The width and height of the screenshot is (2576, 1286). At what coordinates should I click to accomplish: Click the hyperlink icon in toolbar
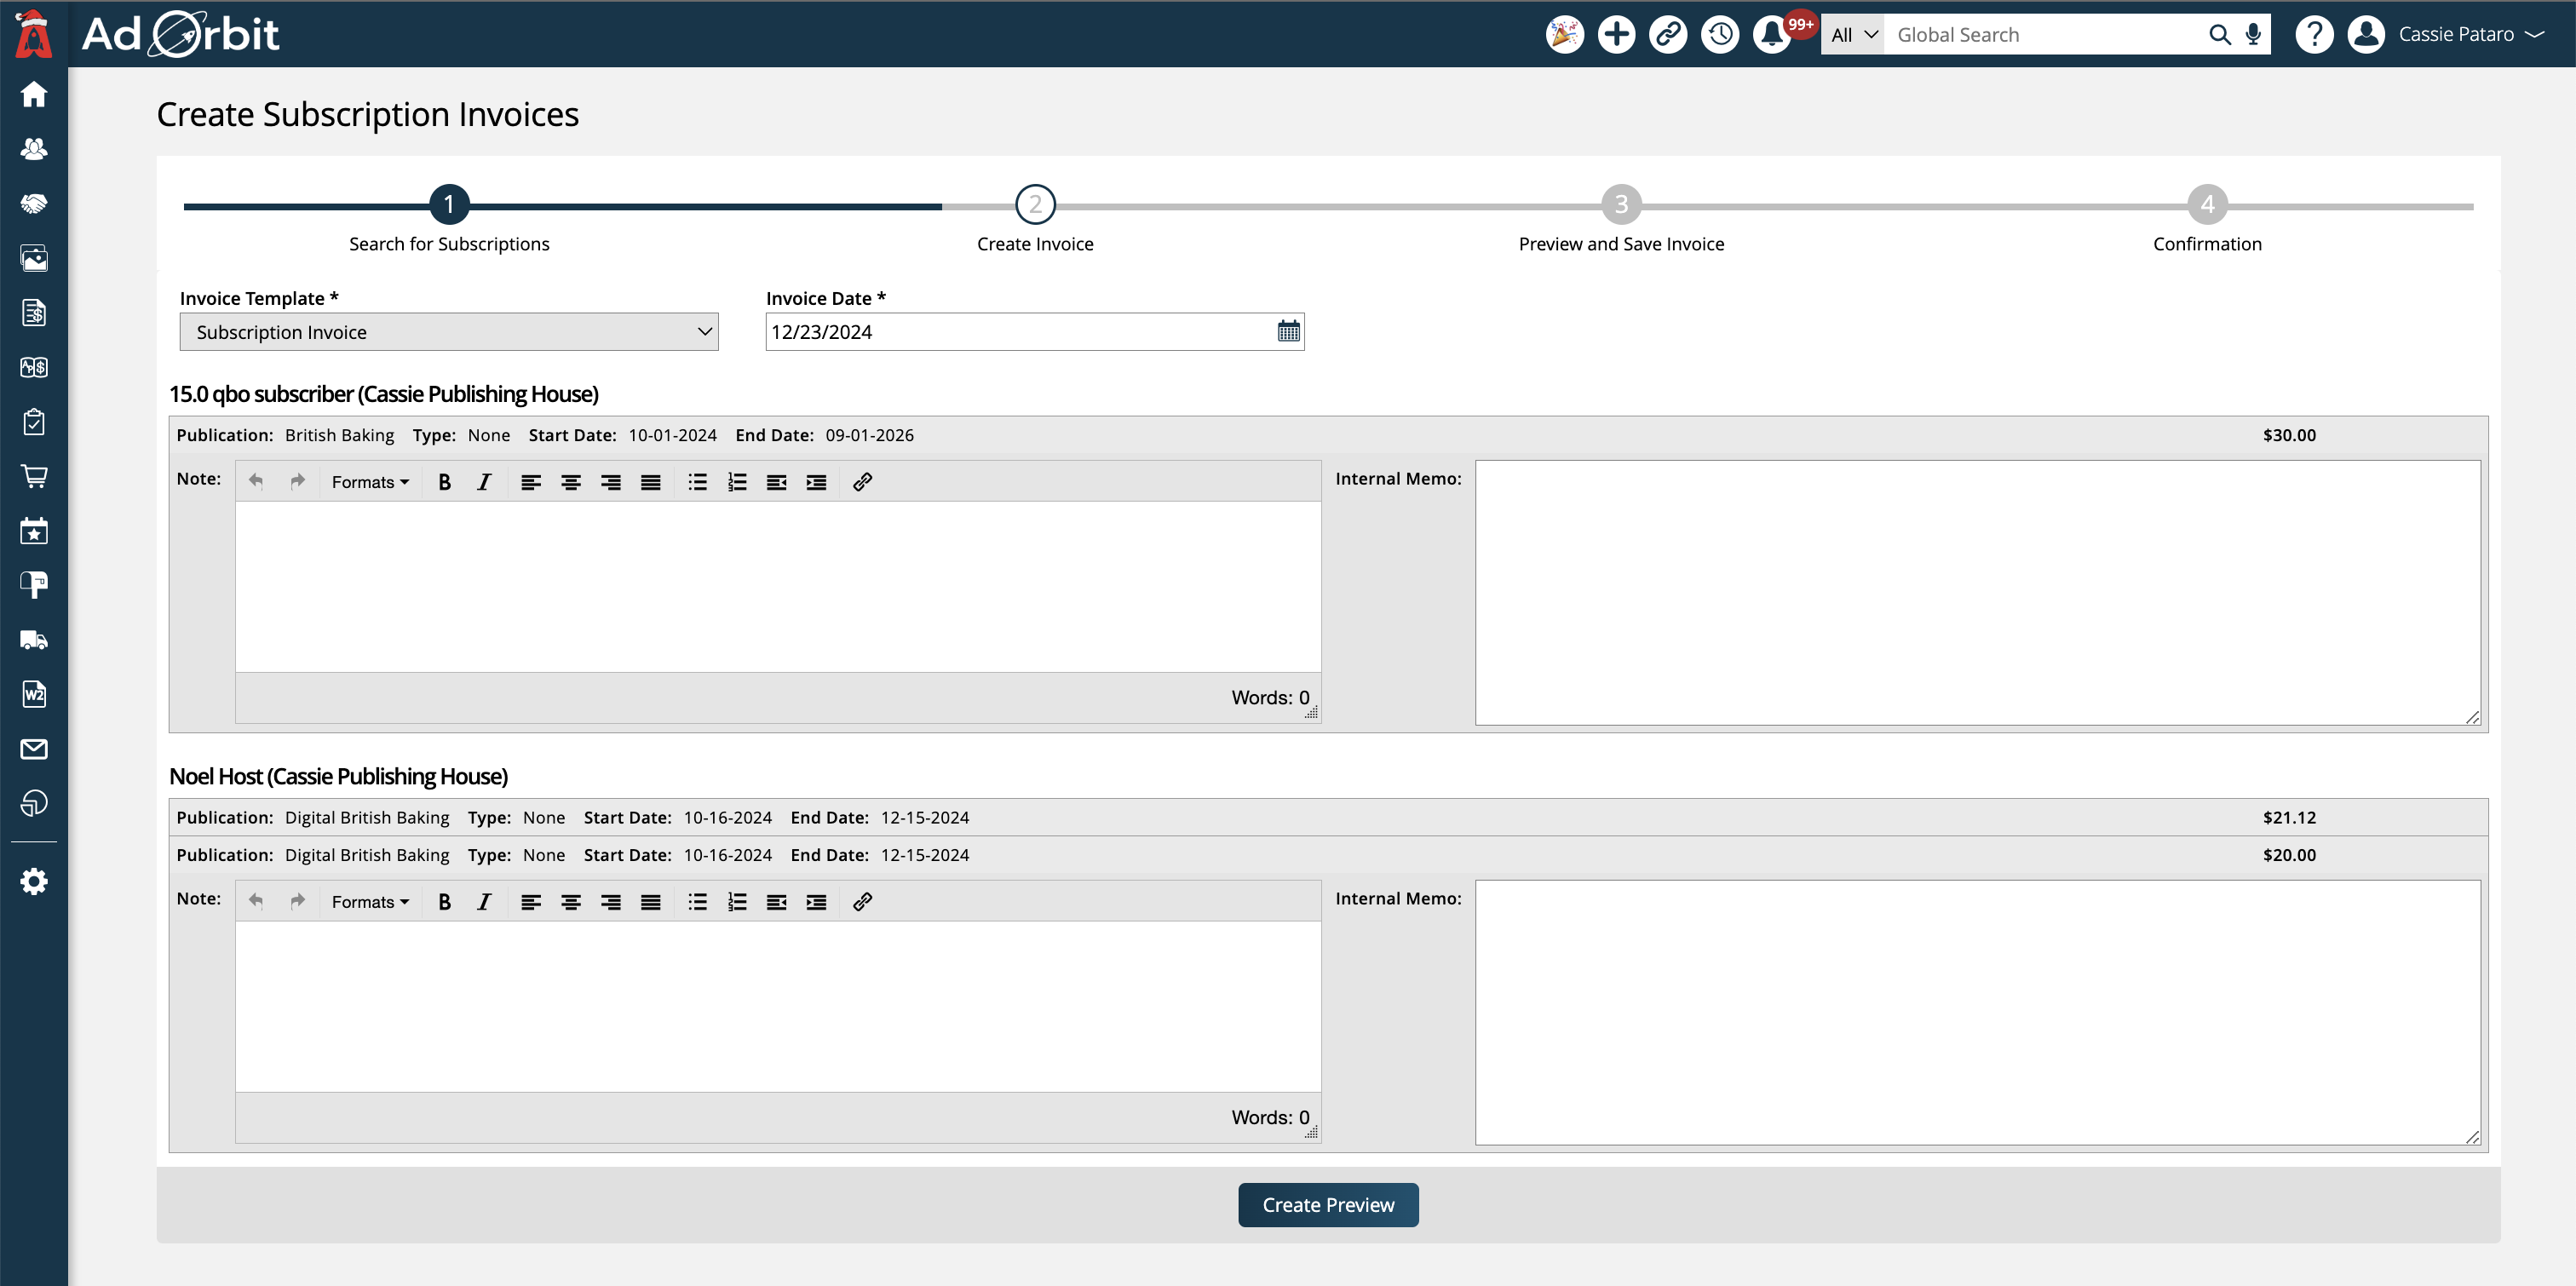point(861,481)
